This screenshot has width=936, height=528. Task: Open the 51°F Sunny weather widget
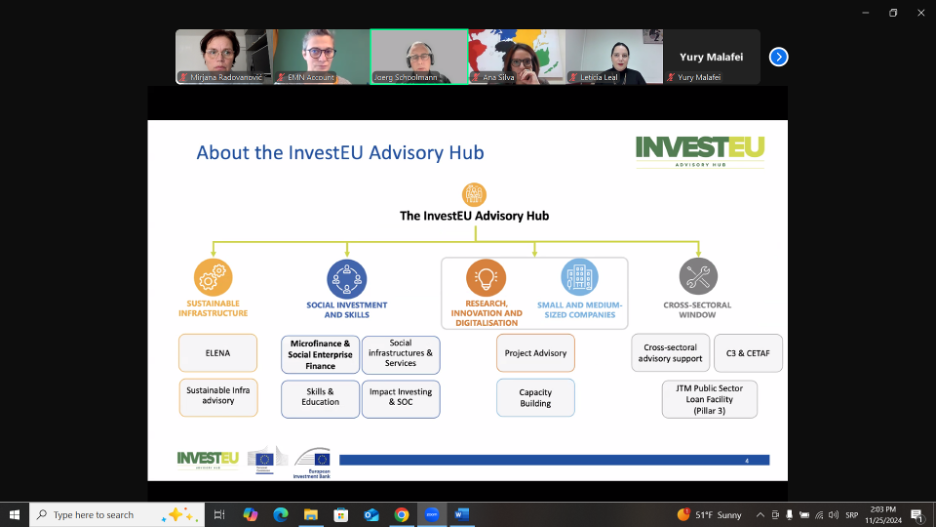709,515
